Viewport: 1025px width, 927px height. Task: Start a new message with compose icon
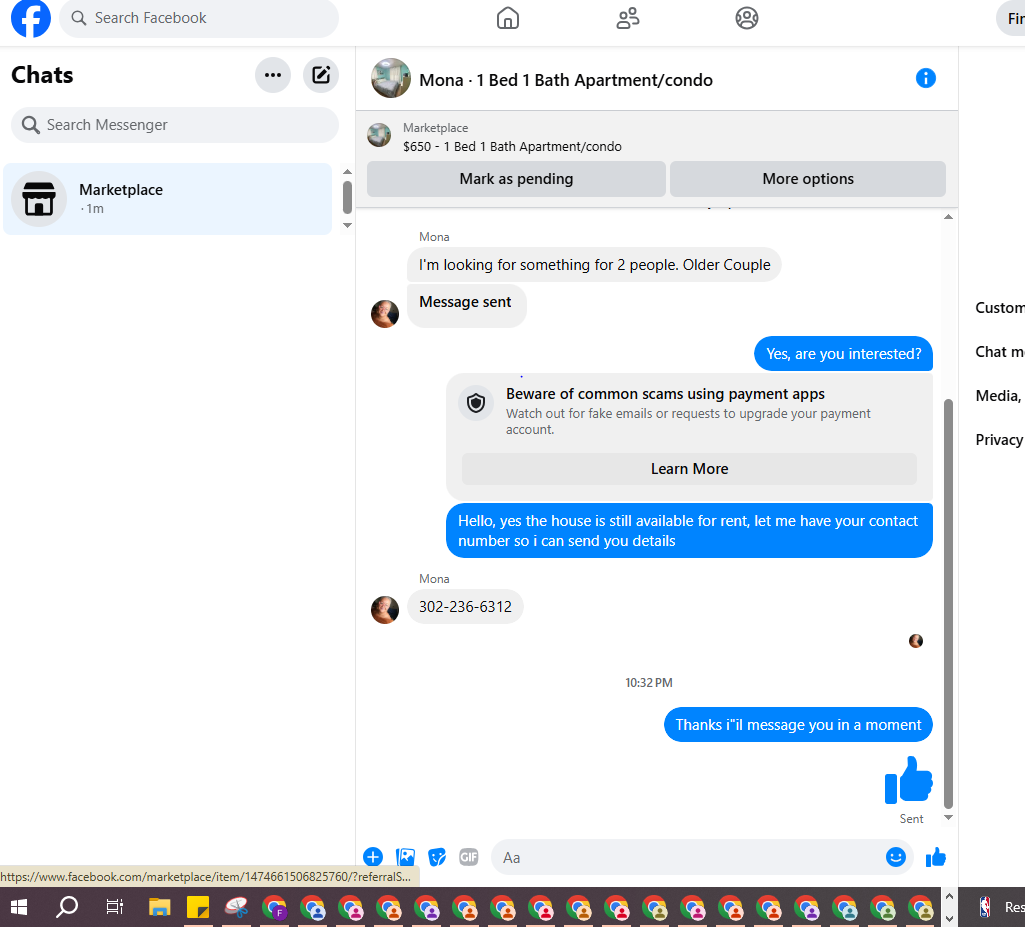pos(321,75)
